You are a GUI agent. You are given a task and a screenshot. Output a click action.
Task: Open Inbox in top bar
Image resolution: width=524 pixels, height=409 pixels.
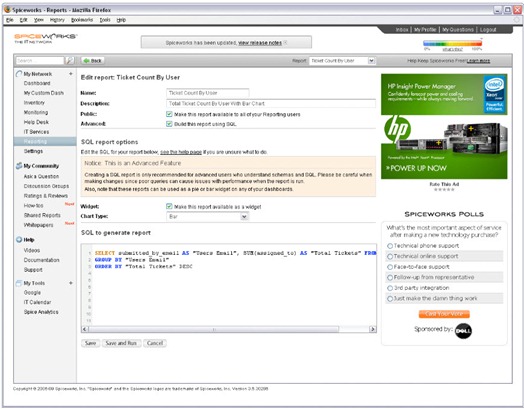402,30
